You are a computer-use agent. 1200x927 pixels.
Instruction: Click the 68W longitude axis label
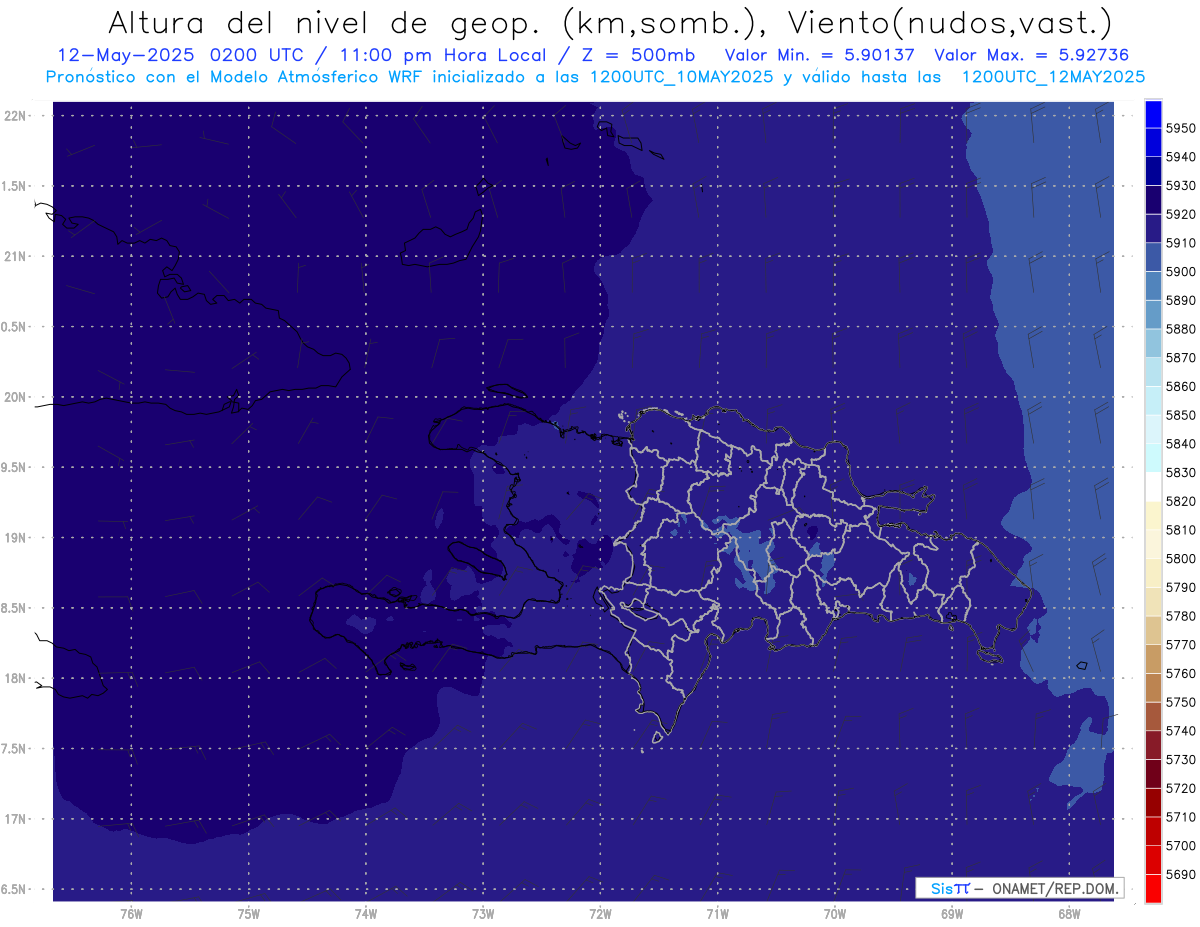point(1069,915)
